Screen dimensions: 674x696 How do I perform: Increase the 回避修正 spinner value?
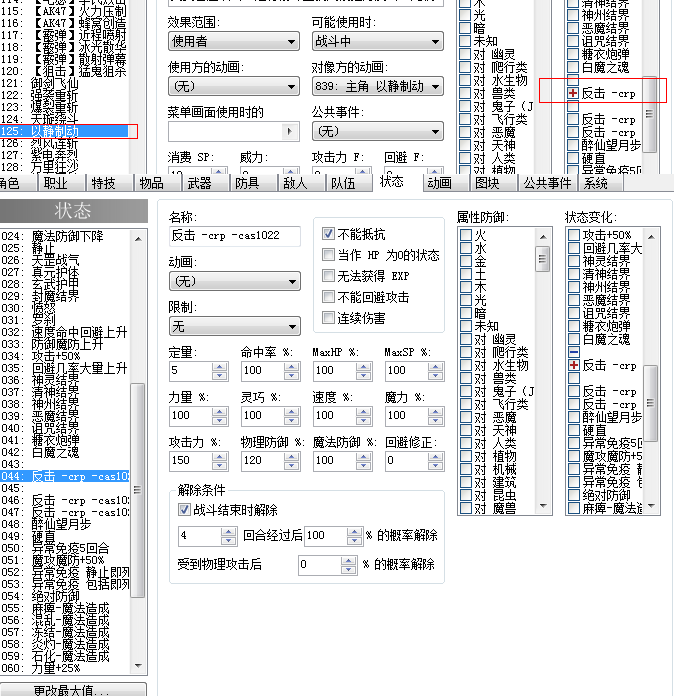435,456
